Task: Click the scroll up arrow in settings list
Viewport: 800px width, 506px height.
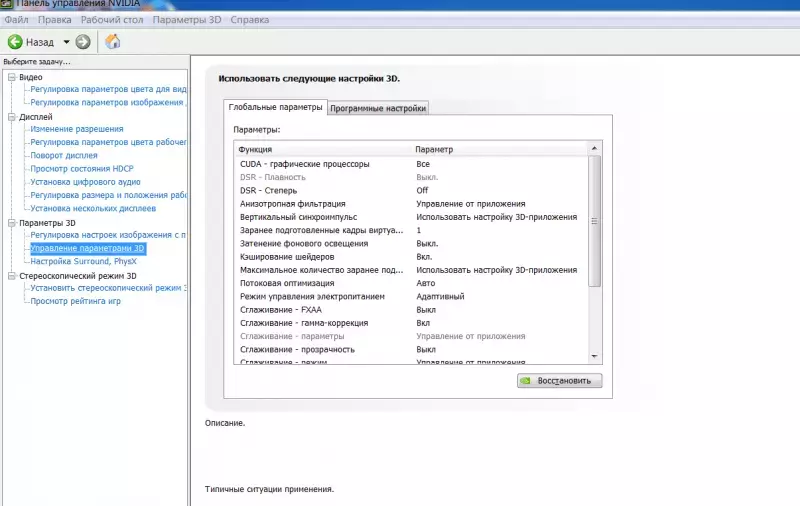Action: click(x=594, y=148)
